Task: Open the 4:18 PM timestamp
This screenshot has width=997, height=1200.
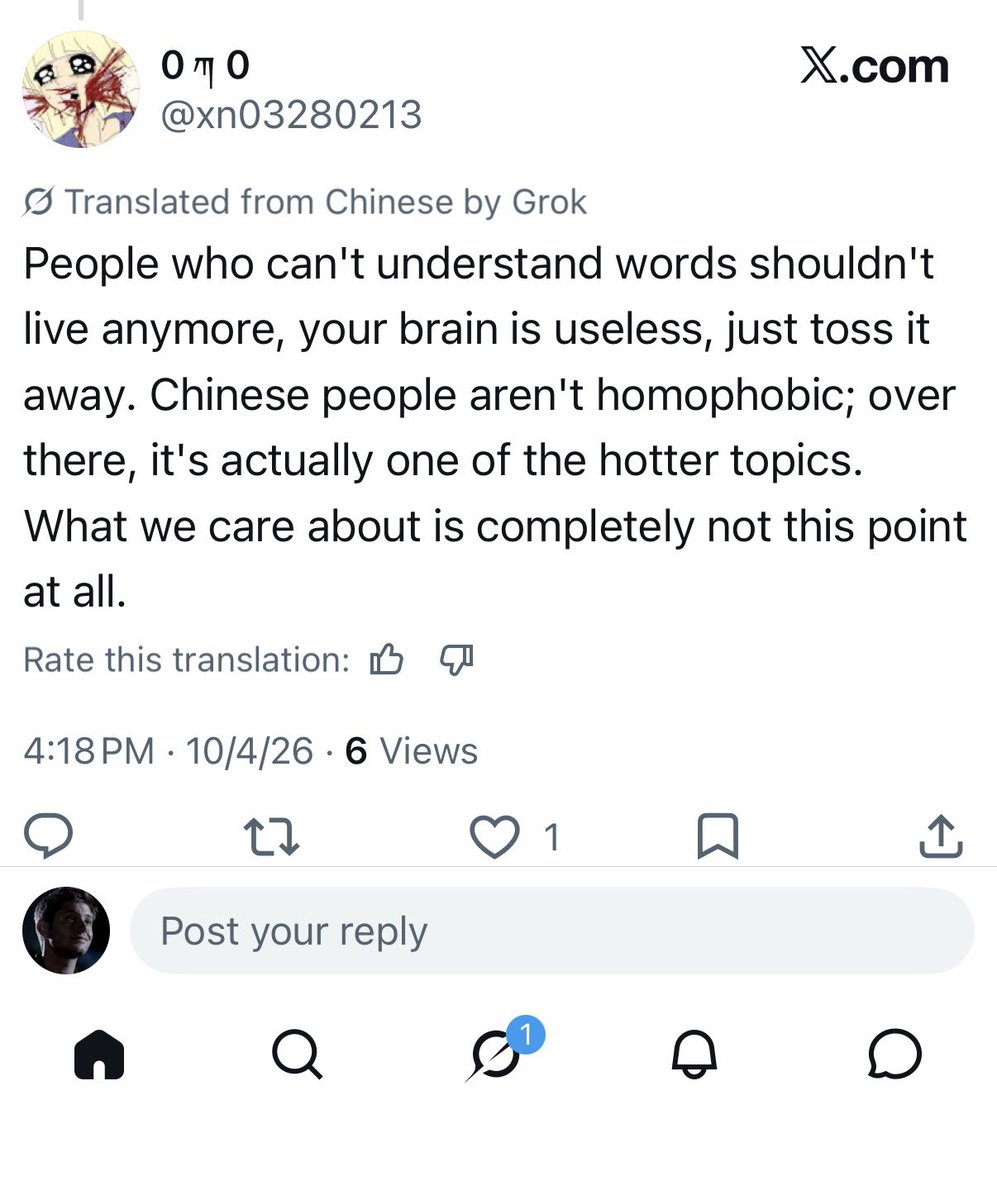Action: (x=89, y=751)
